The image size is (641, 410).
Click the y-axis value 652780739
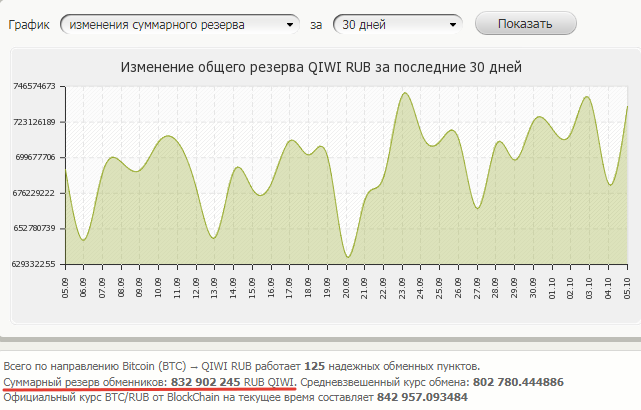(34, 228)
